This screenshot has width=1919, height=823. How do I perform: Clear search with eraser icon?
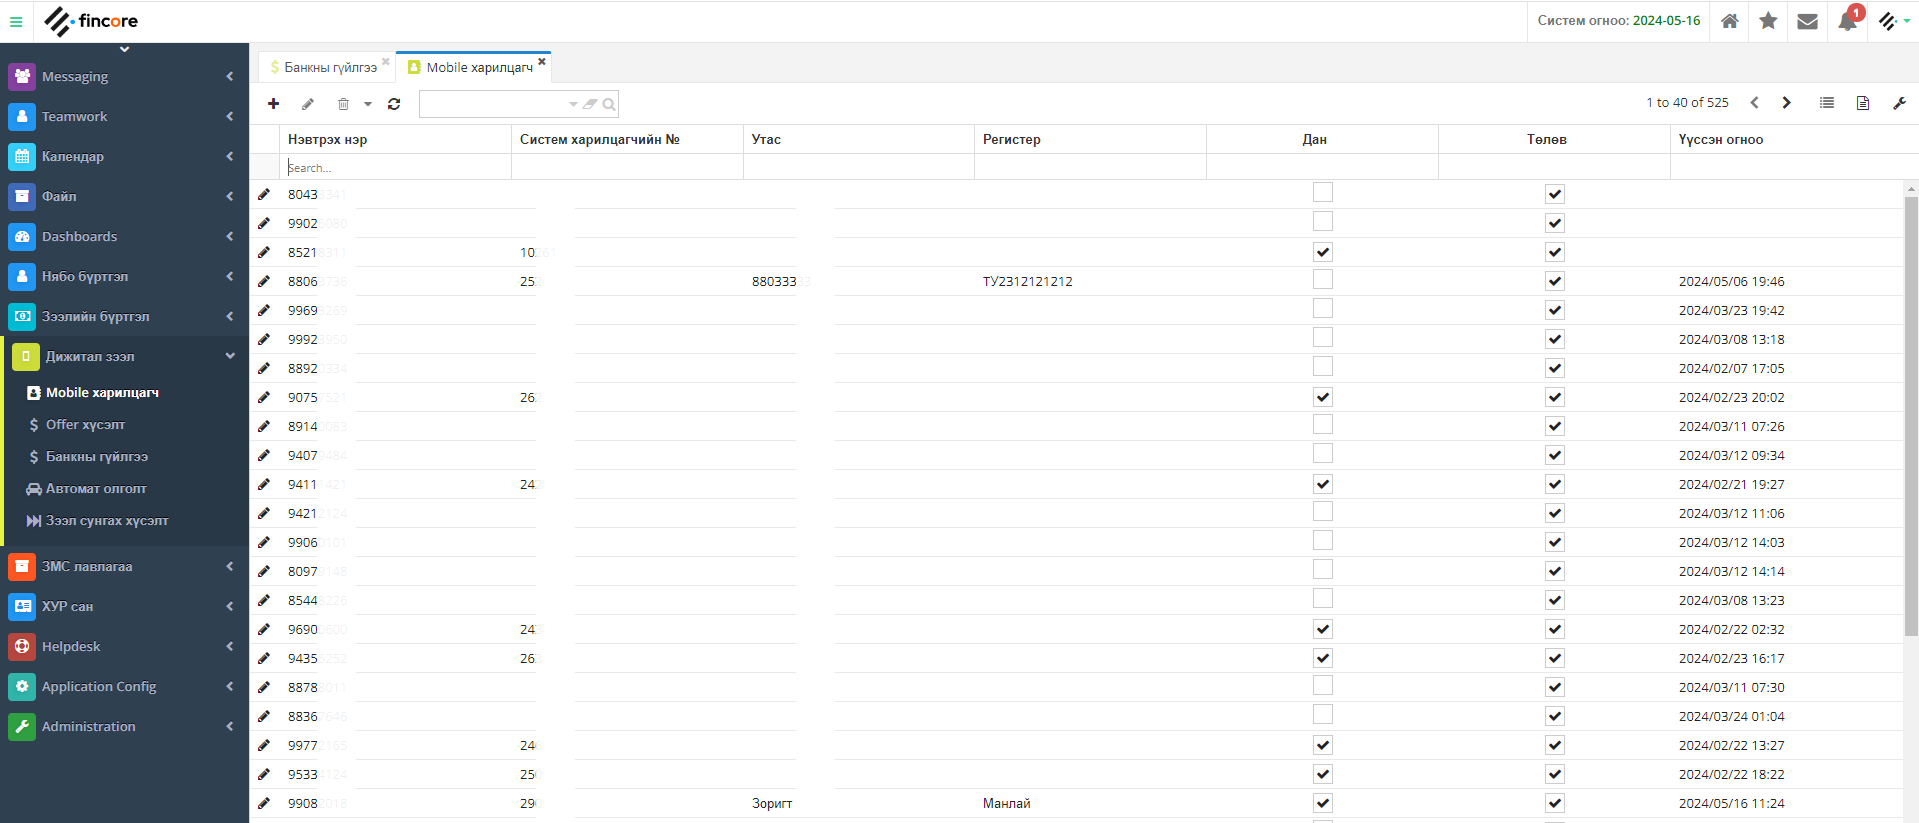click(591, 104)
